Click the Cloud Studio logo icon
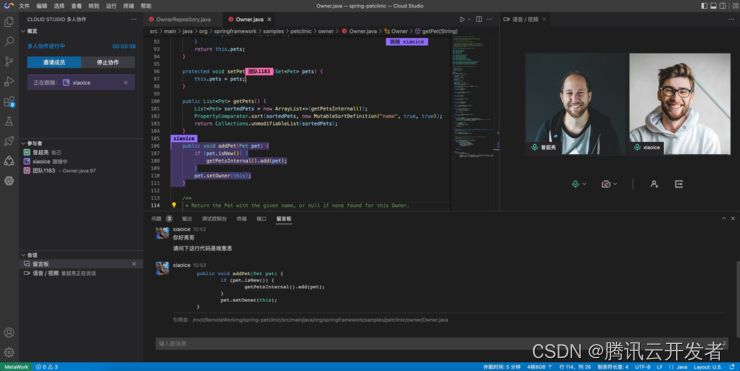The height and width of the screenshot is (371, 740). tap(8, 6)
